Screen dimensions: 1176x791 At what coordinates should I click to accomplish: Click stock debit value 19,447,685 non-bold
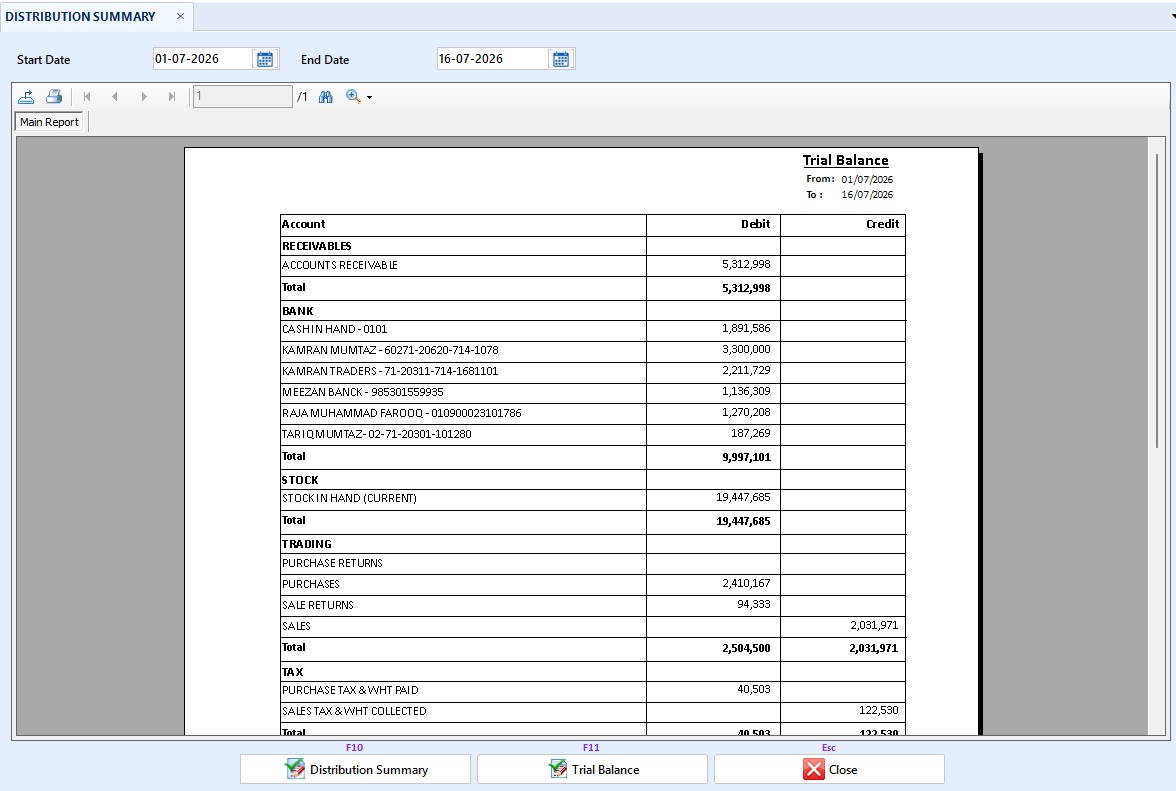coord(743,498)
